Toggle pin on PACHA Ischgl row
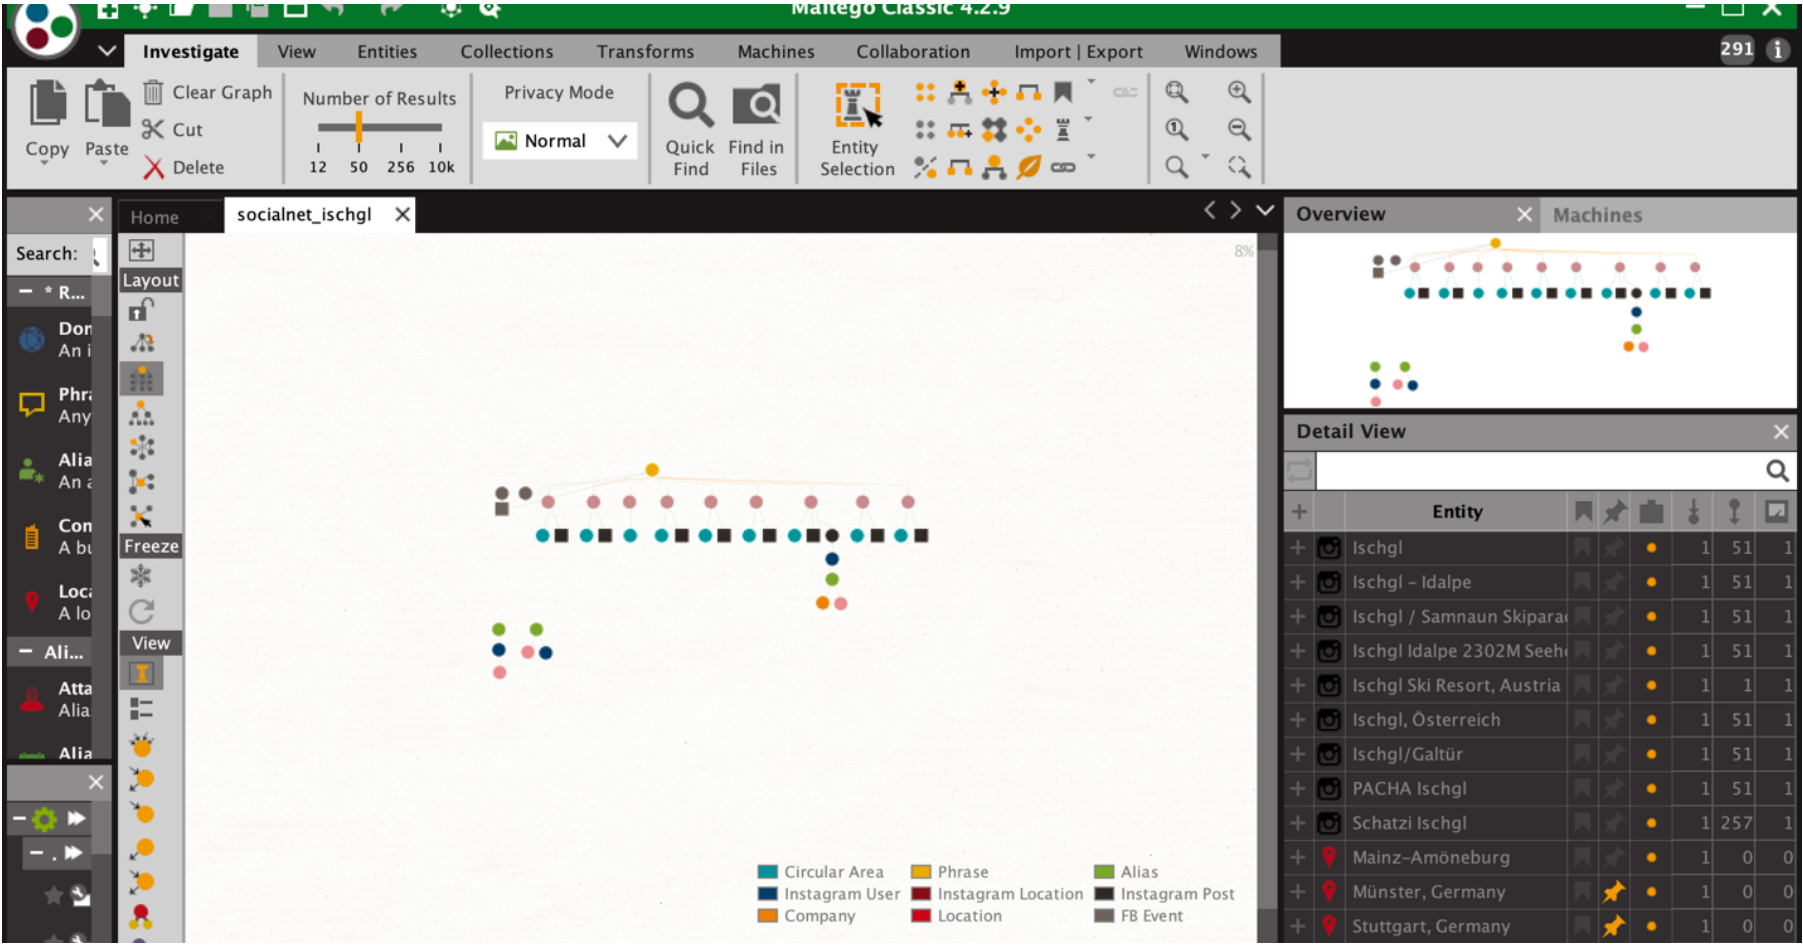 click(x=1614, y=789)
